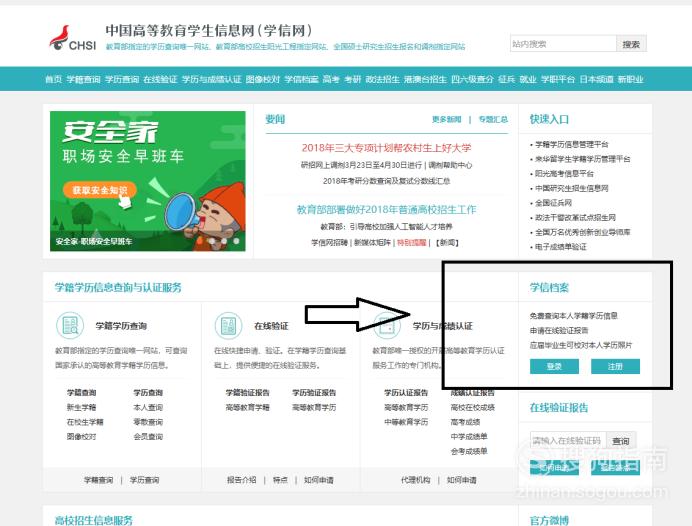Open 在校生学籍 link
This screenshot has height=526, width=692.
(85, 422)
